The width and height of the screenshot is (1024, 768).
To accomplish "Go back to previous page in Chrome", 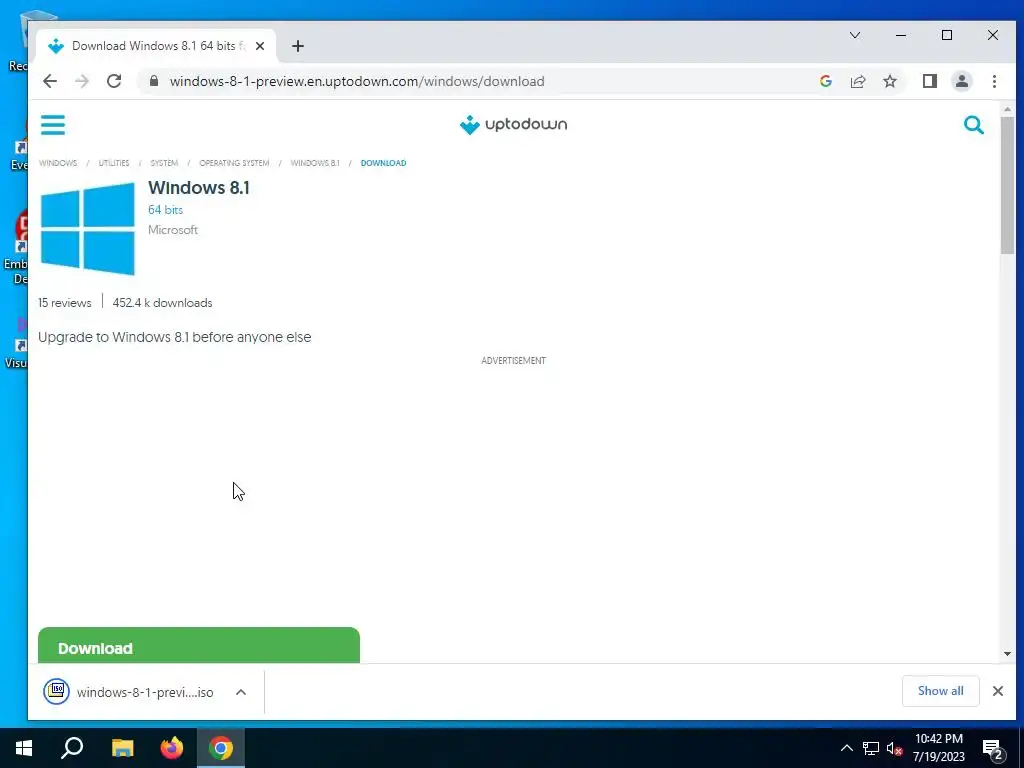I will point(50,81).
